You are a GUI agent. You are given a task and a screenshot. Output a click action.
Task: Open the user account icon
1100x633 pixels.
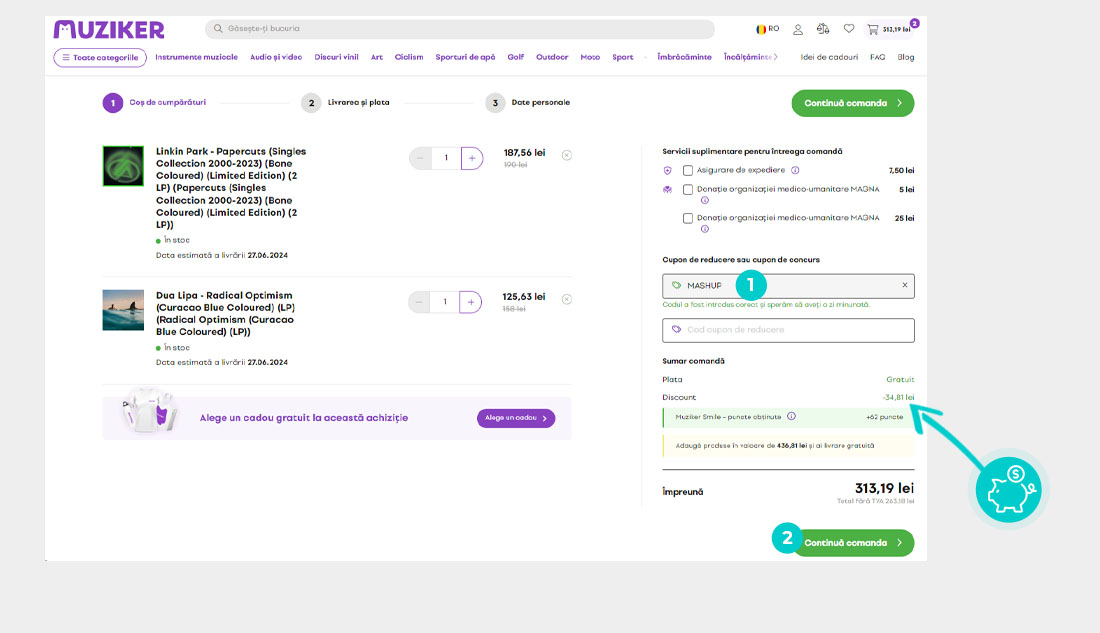click(x=798, y=29)
